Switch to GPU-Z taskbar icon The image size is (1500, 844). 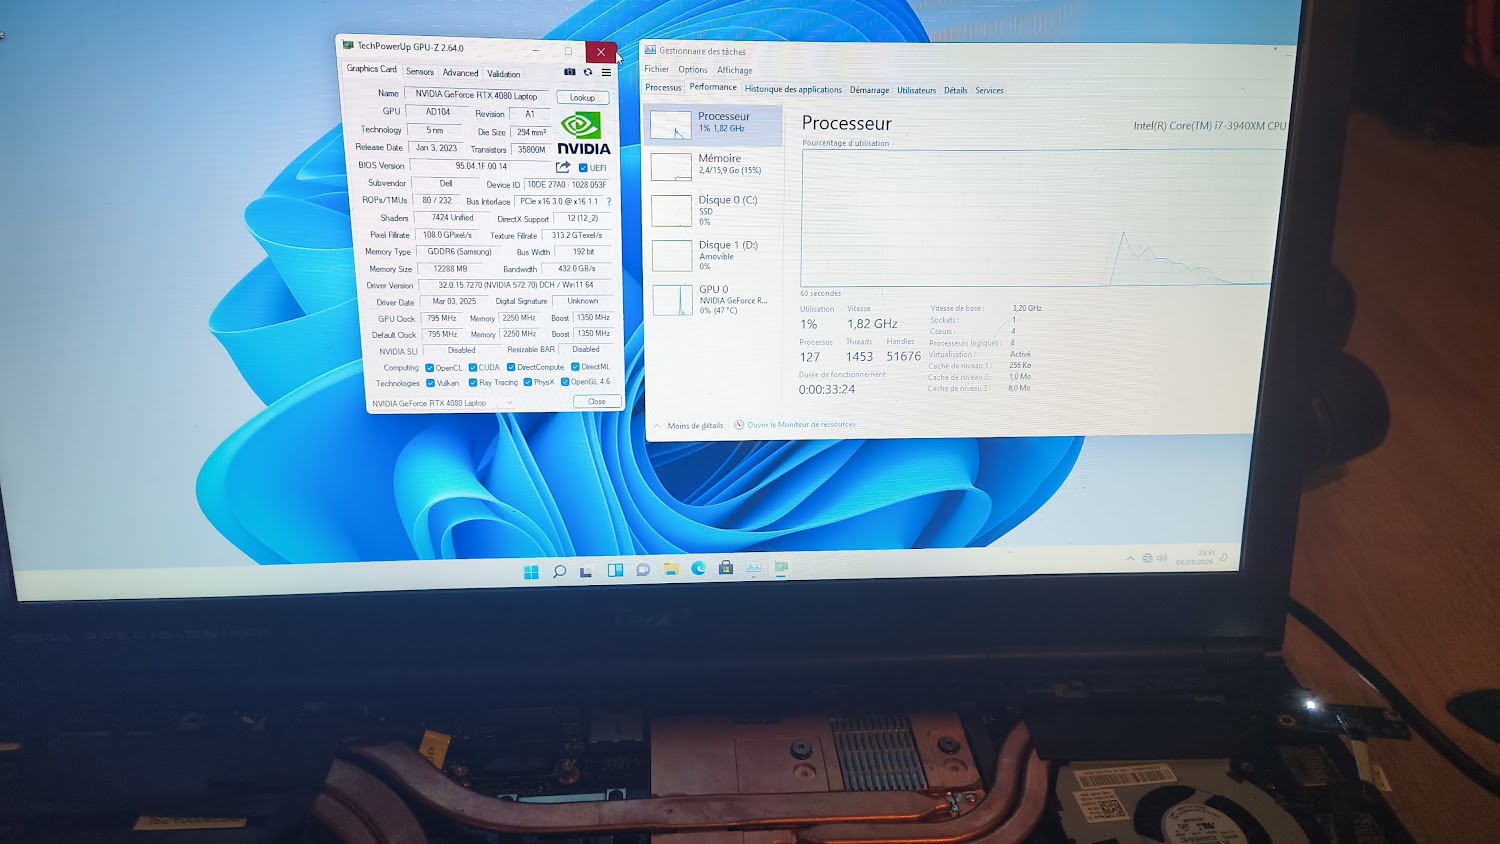coord(781,567)
